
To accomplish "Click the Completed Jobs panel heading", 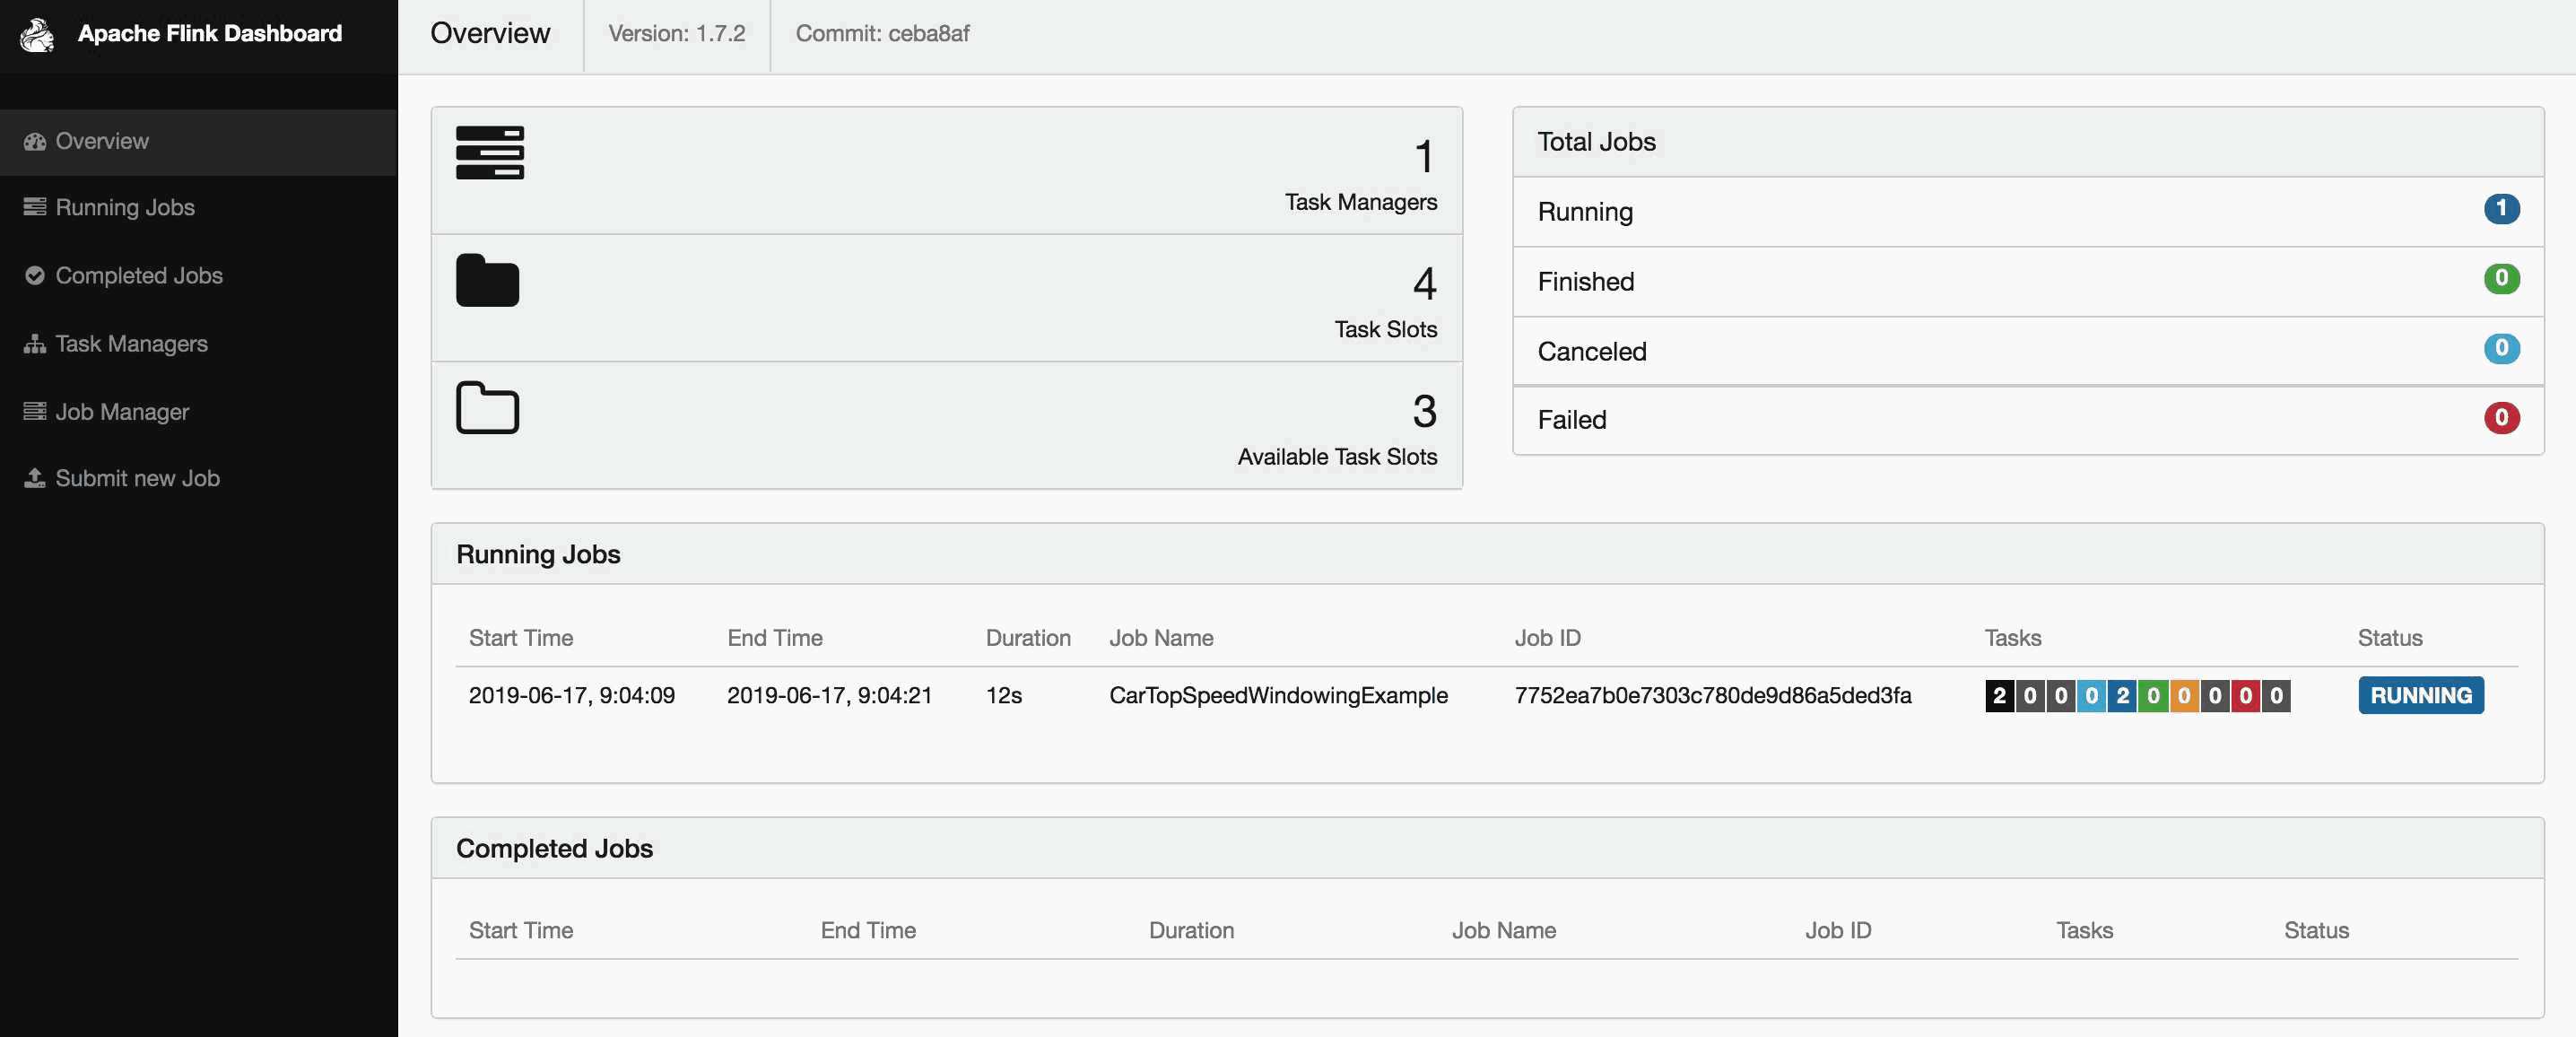I will pyautogui.click(x=554, y=849).
